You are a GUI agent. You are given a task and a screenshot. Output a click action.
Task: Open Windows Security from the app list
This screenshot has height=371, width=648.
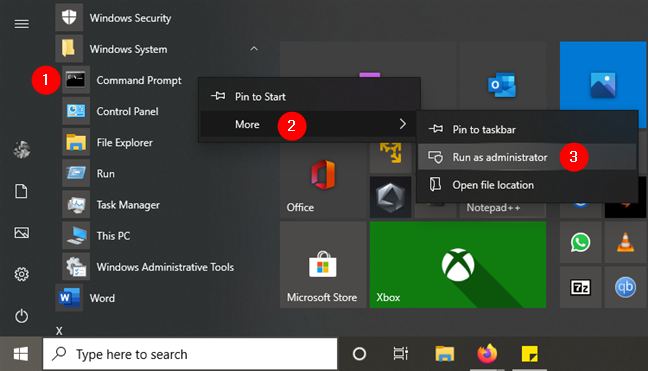pyautogui.click(x=114, y=18)
